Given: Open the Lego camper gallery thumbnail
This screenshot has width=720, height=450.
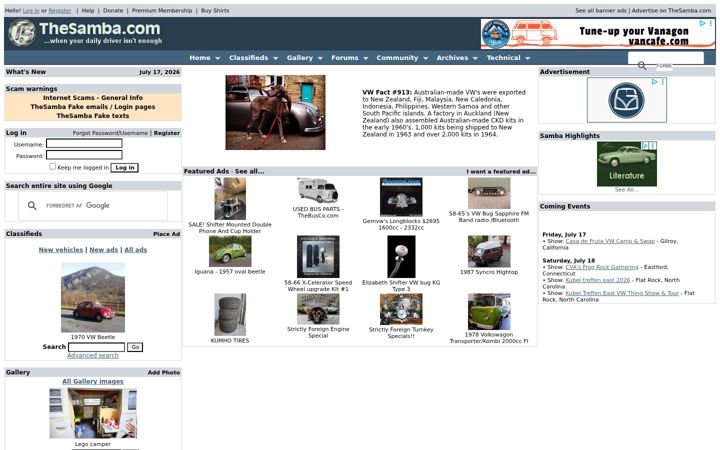Looking at the screenshot, I should pyautogui.click(x=93, y=413).
